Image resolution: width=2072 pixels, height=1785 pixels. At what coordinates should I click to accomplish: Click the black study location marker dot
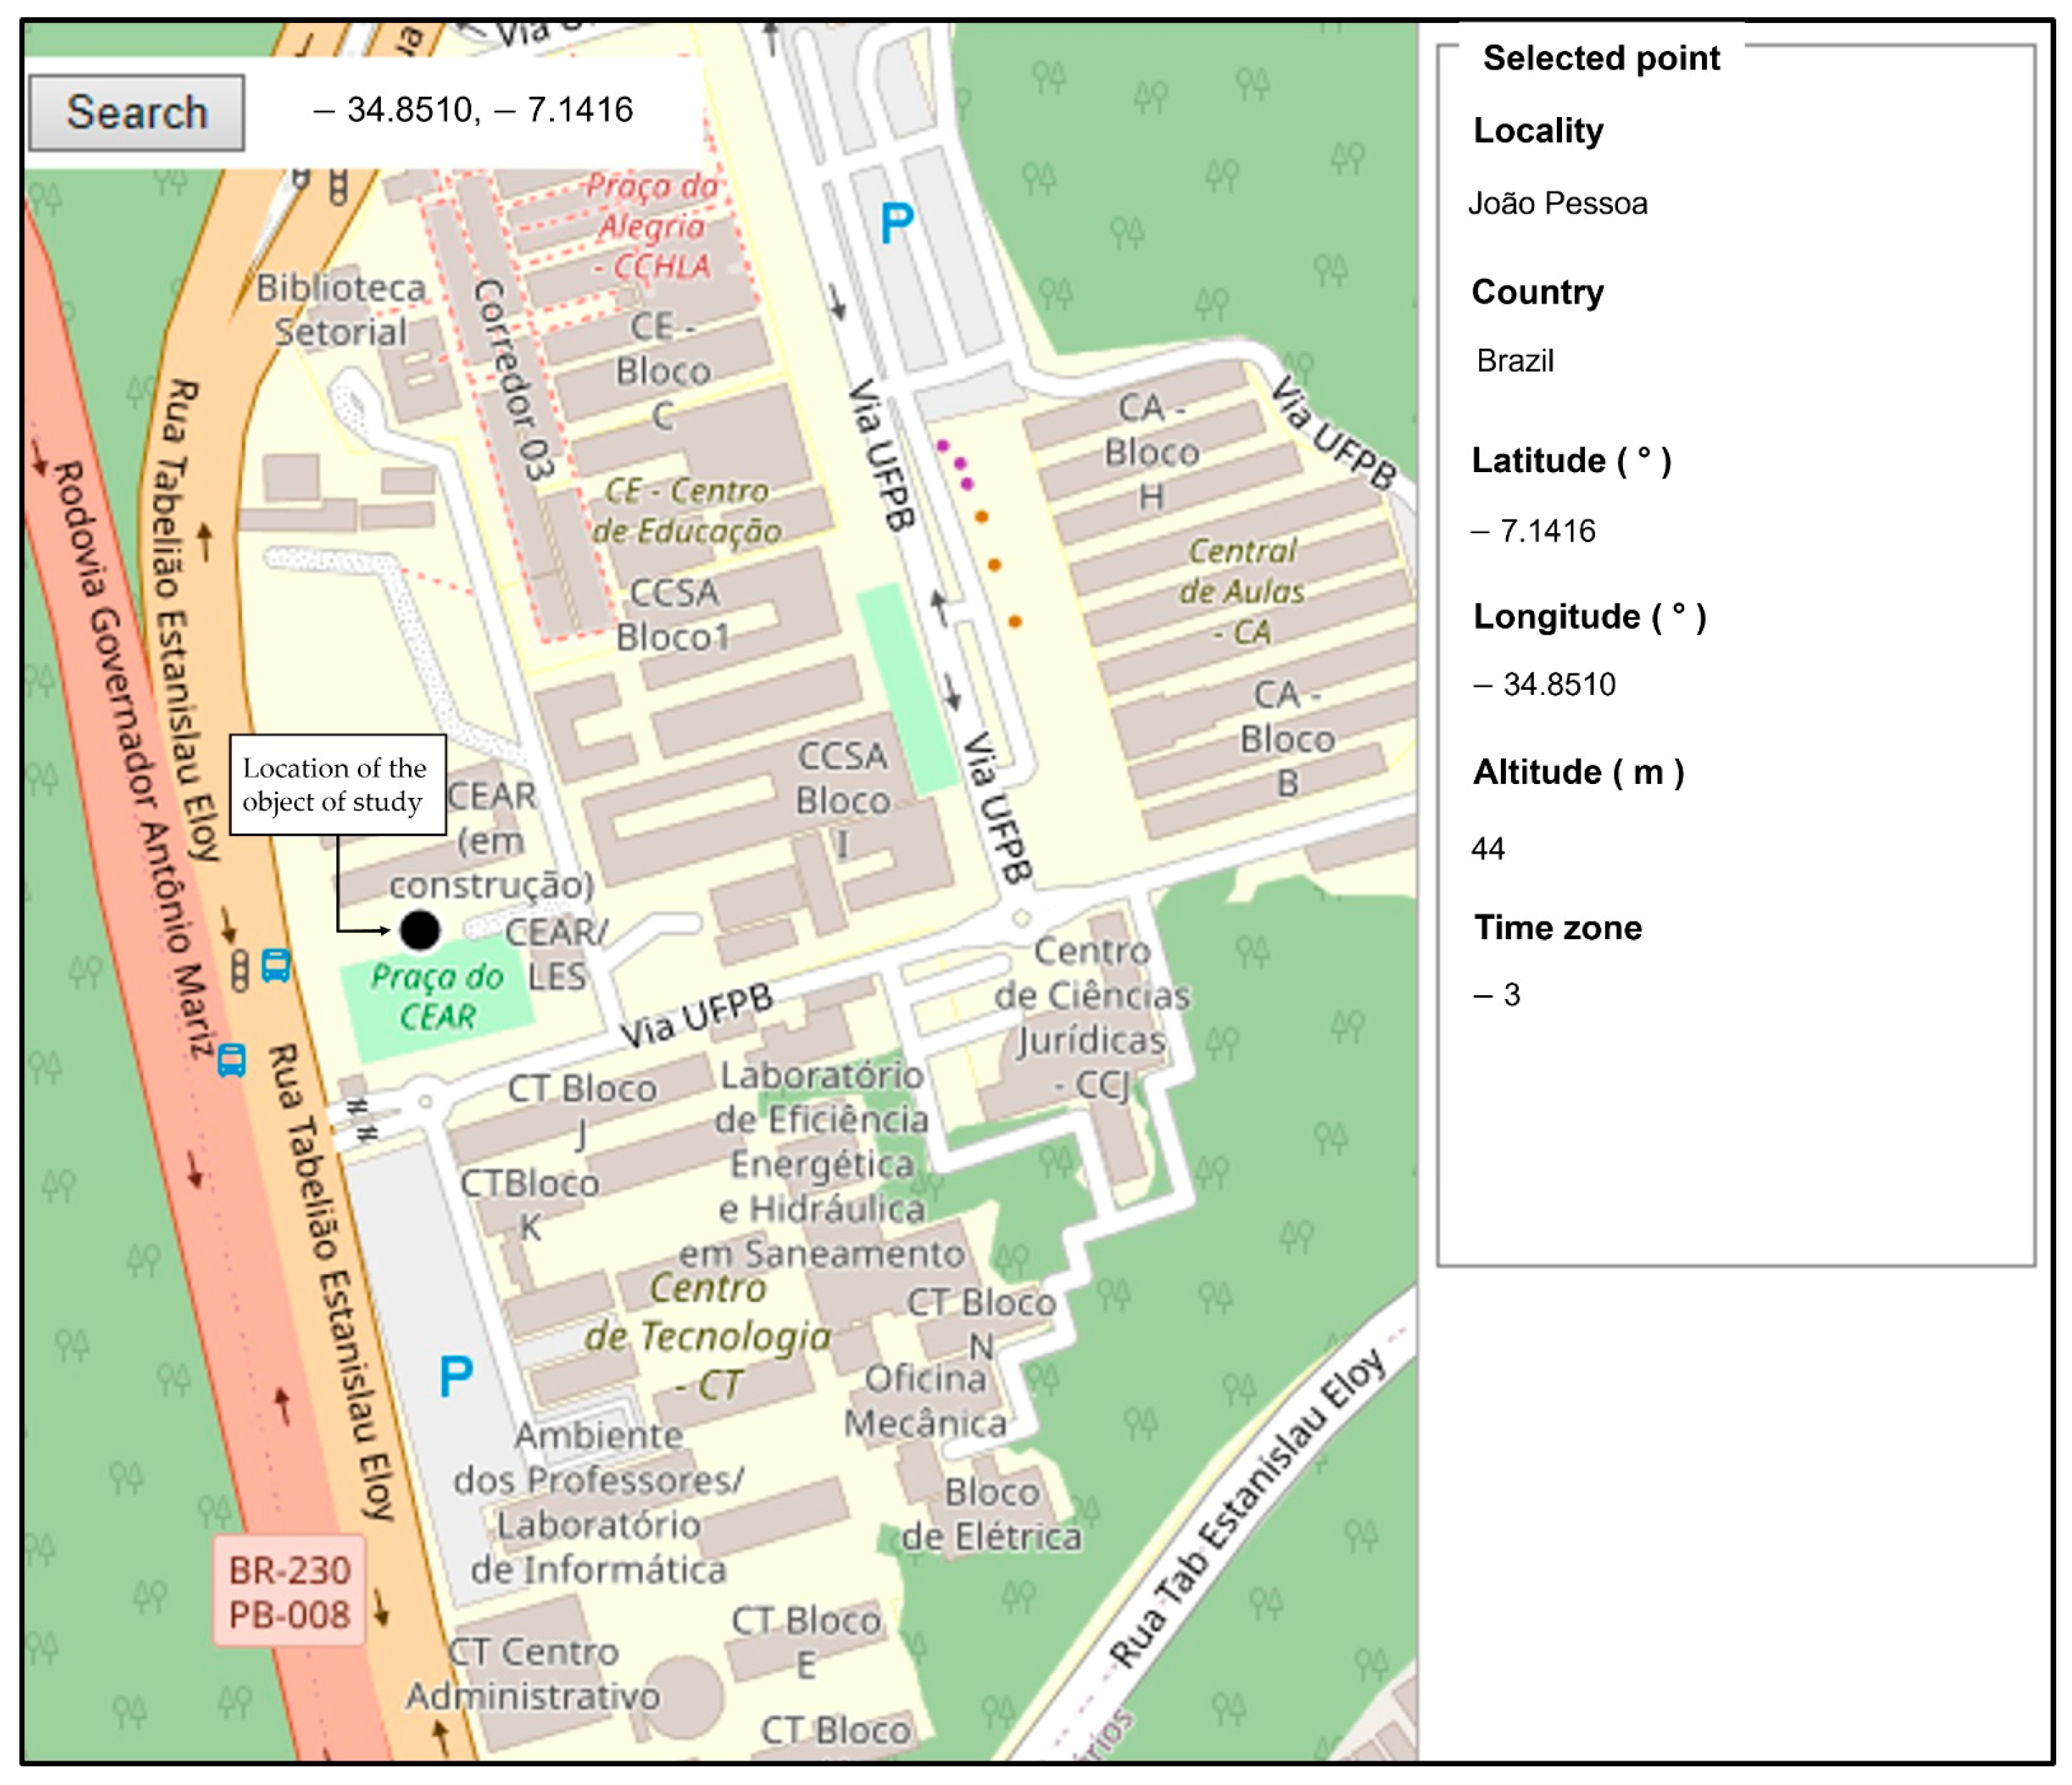coord(419,930)
